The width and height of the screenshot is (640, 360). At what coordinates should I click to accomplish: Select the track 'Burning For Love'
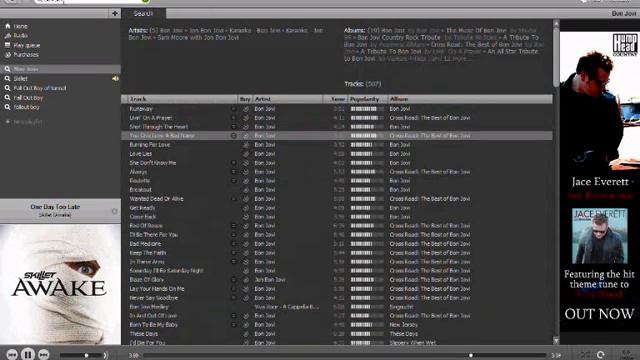coord(150,145)
